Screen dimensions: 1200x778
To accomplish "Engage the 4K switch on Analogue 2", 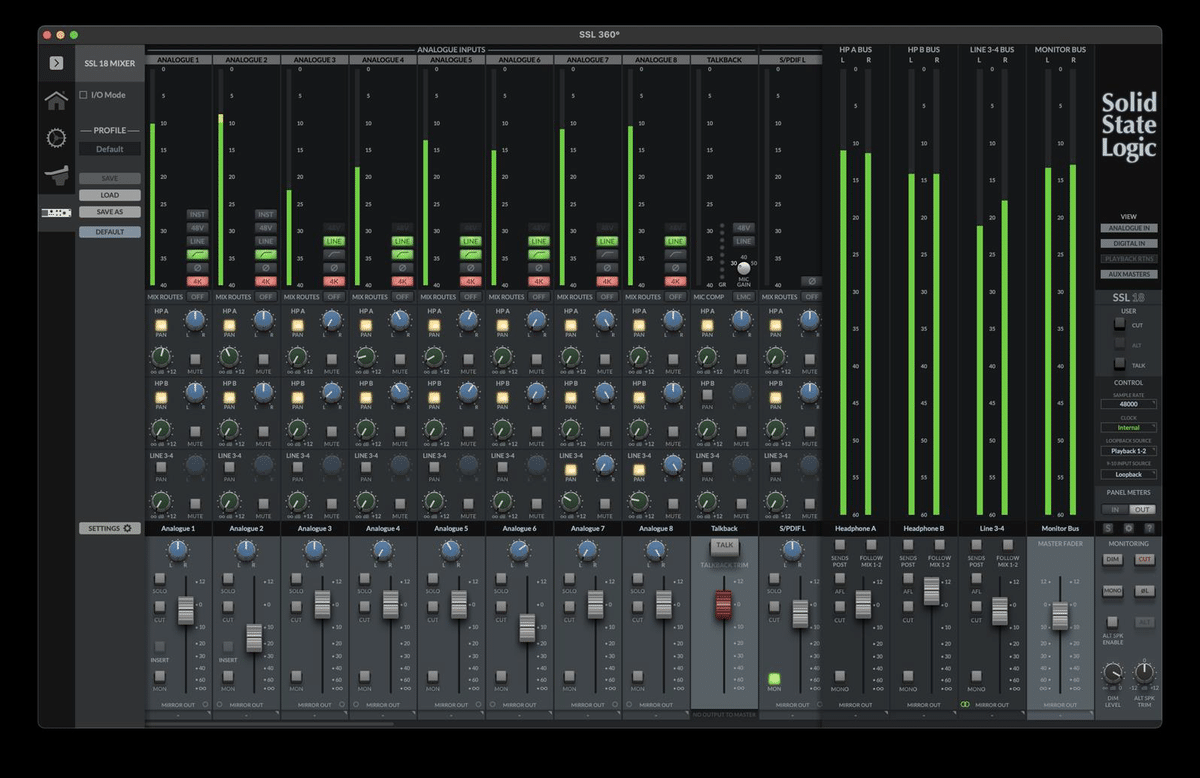I will tap(264, 281).
